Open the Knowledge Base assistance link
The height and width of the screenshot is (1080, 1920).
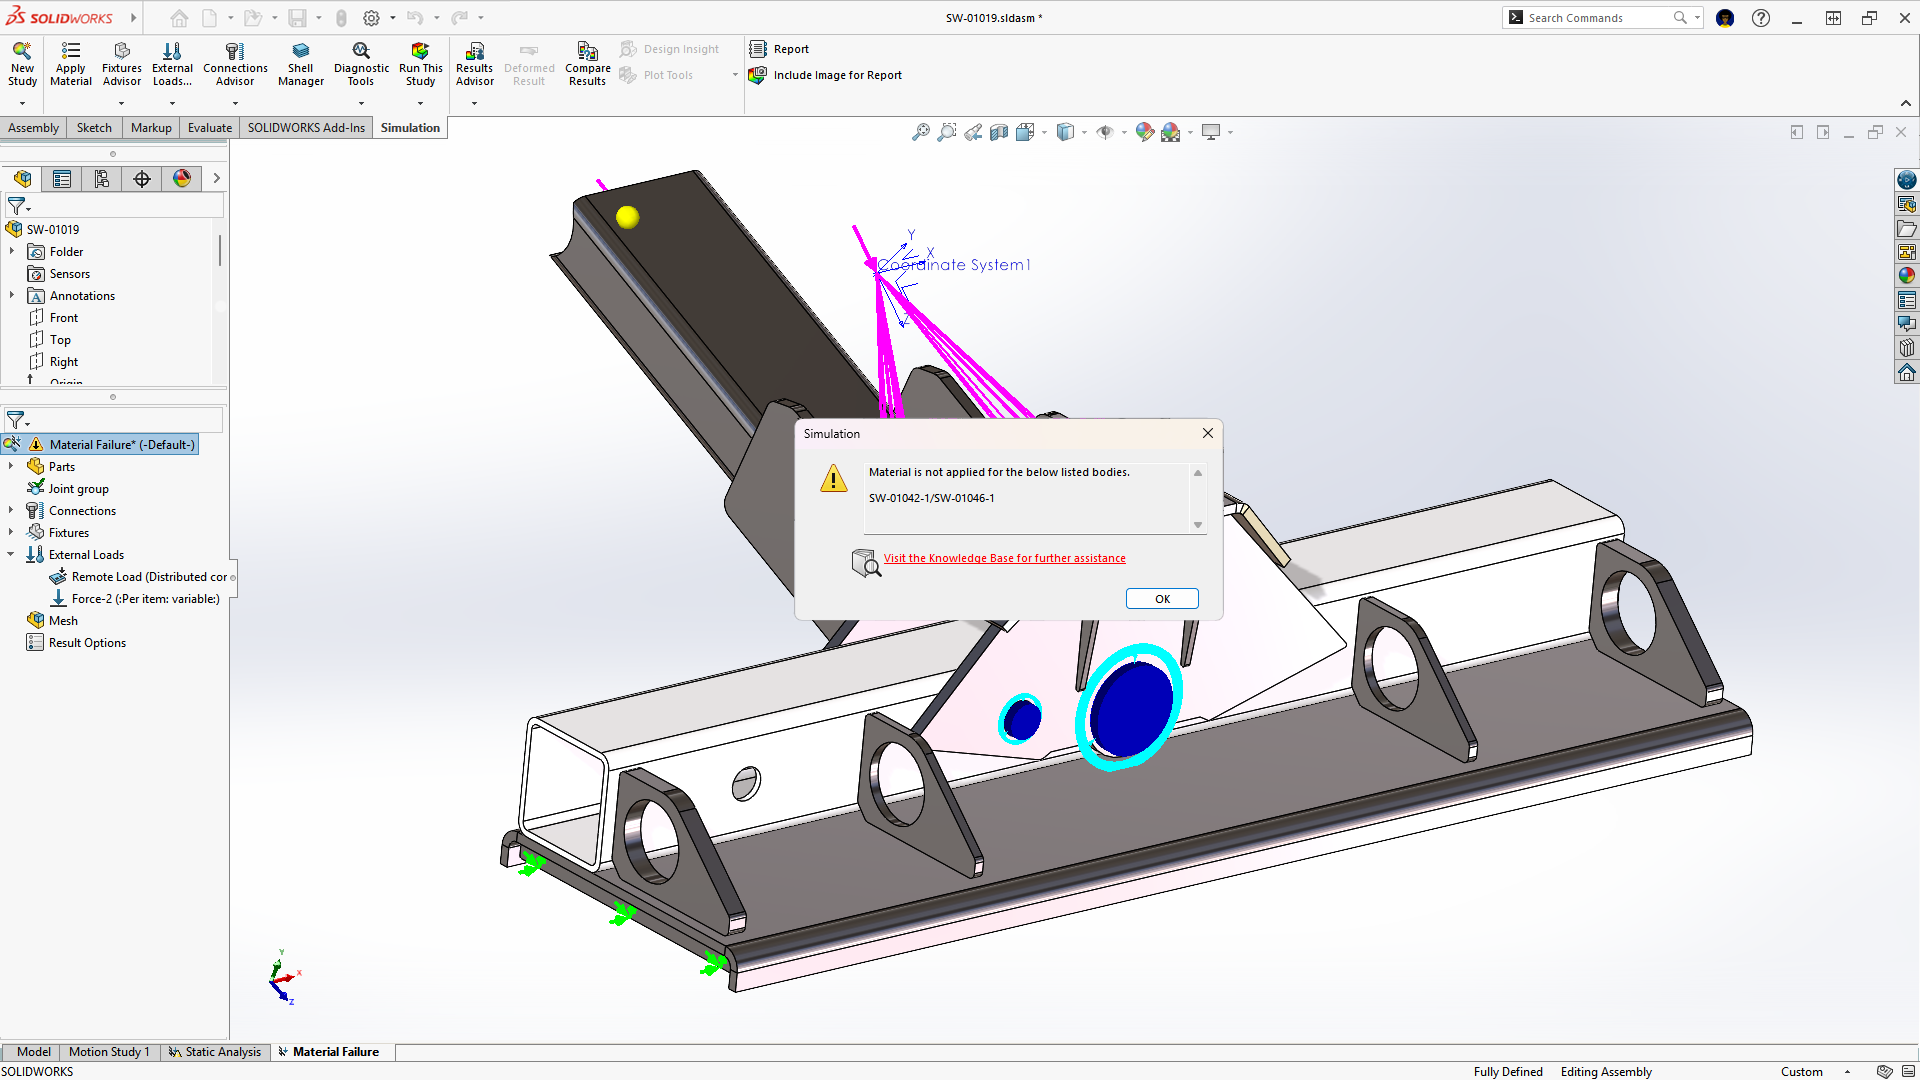pos(1004,559)
